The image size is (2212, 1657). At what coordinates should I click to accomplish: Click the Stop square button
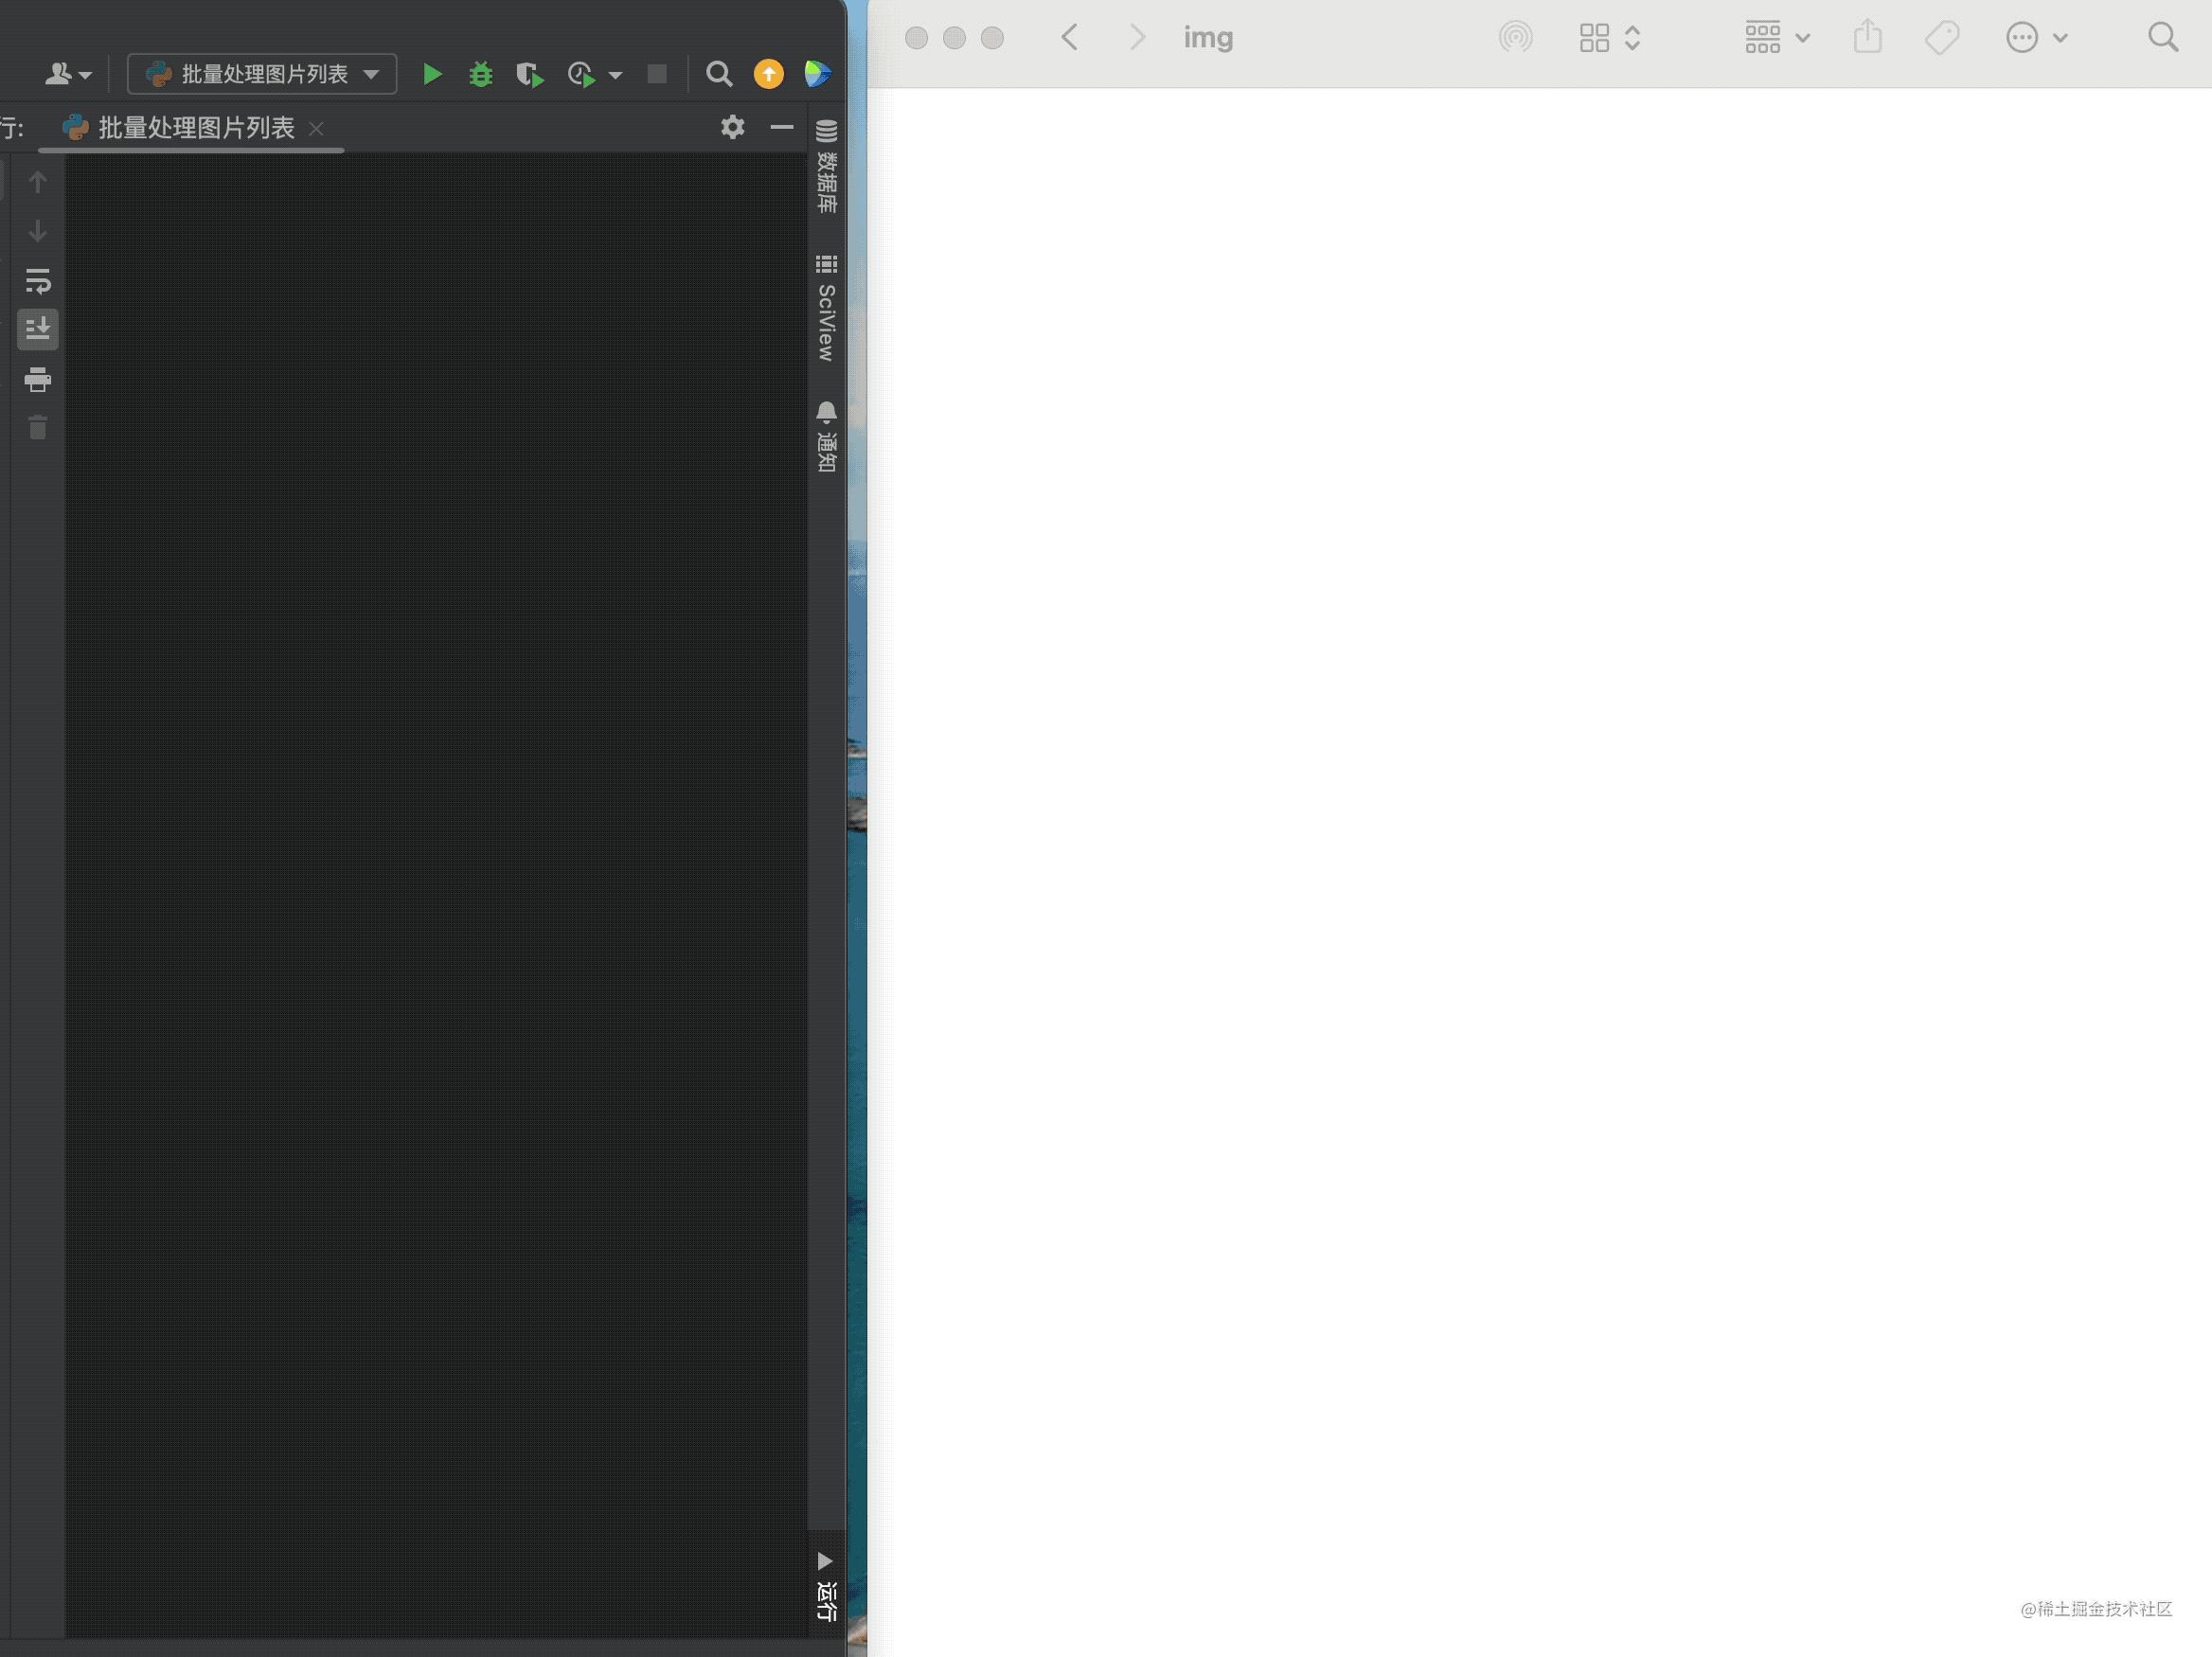pos(657,74)
